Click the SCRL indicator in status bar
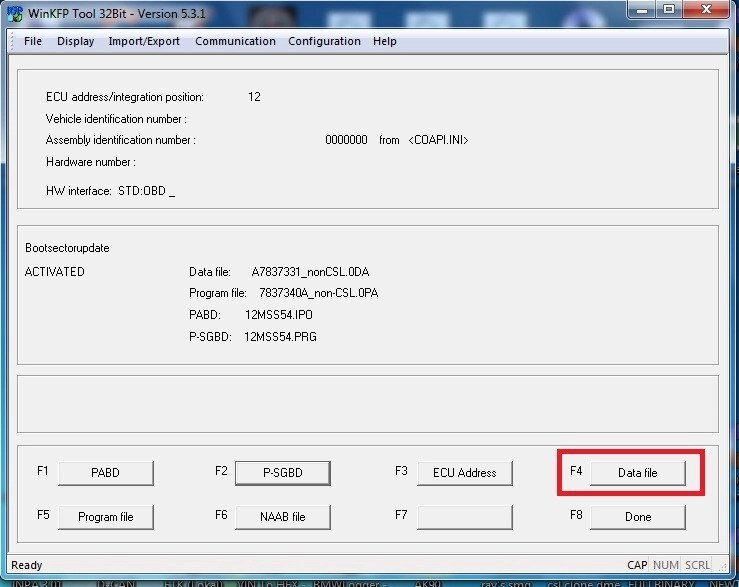This screenshot has height=587, width=739. click(x=697, y=565)
